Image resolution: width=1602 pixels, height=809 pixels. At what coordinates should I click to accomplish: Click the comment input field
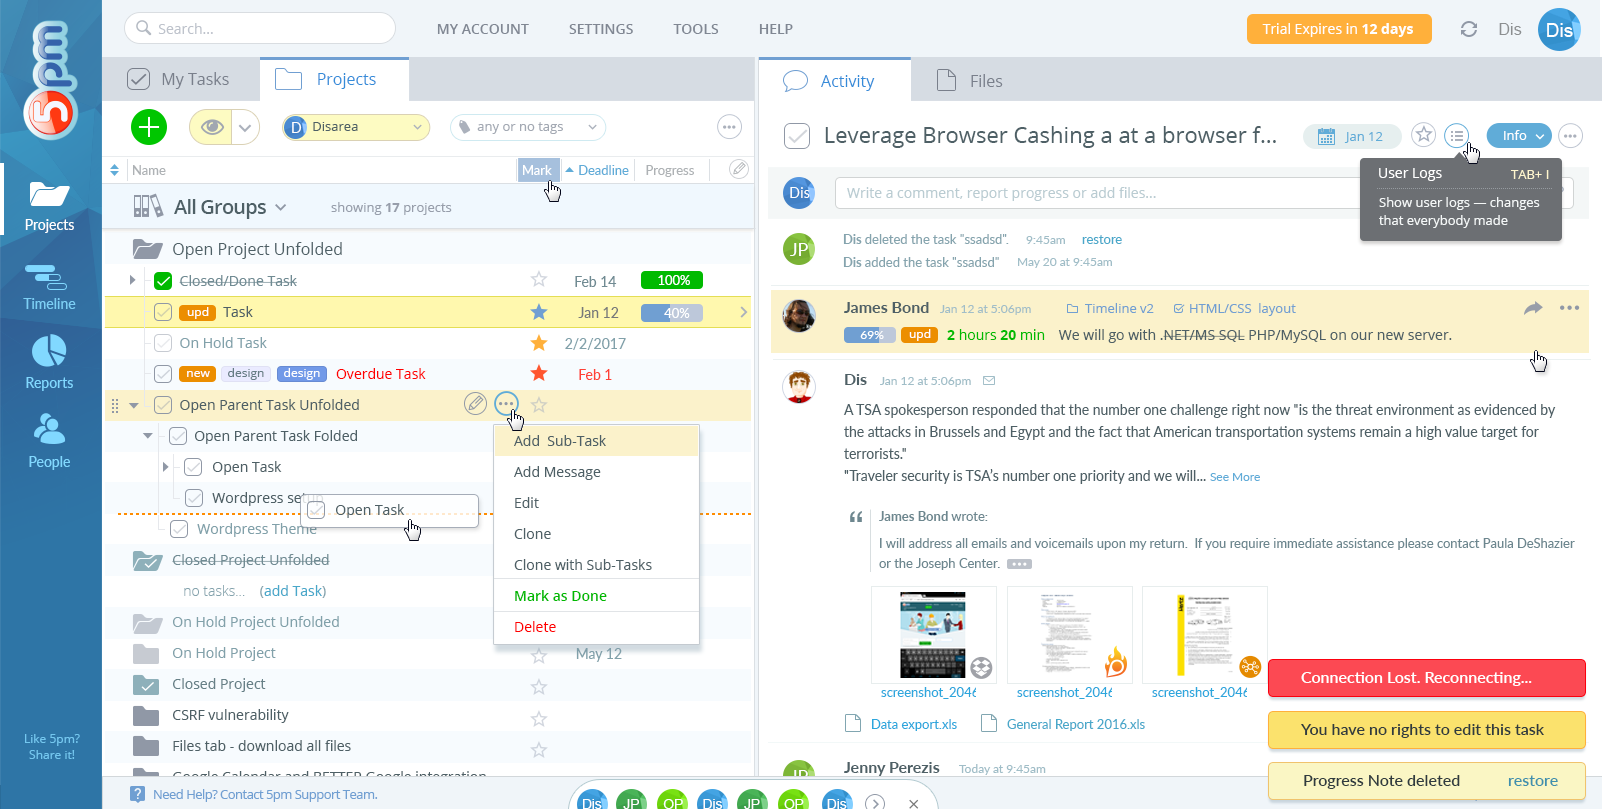[x=1100, y=193]
